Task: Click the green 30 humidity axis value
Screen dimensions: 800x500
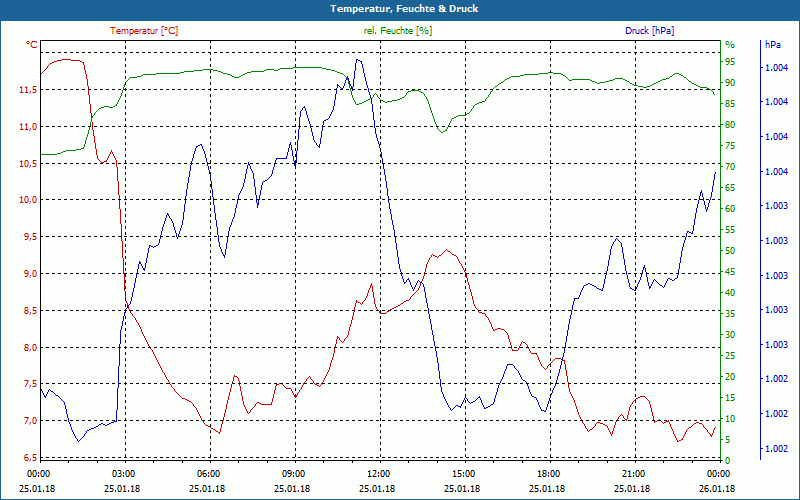Action: [x=730, y=335]
